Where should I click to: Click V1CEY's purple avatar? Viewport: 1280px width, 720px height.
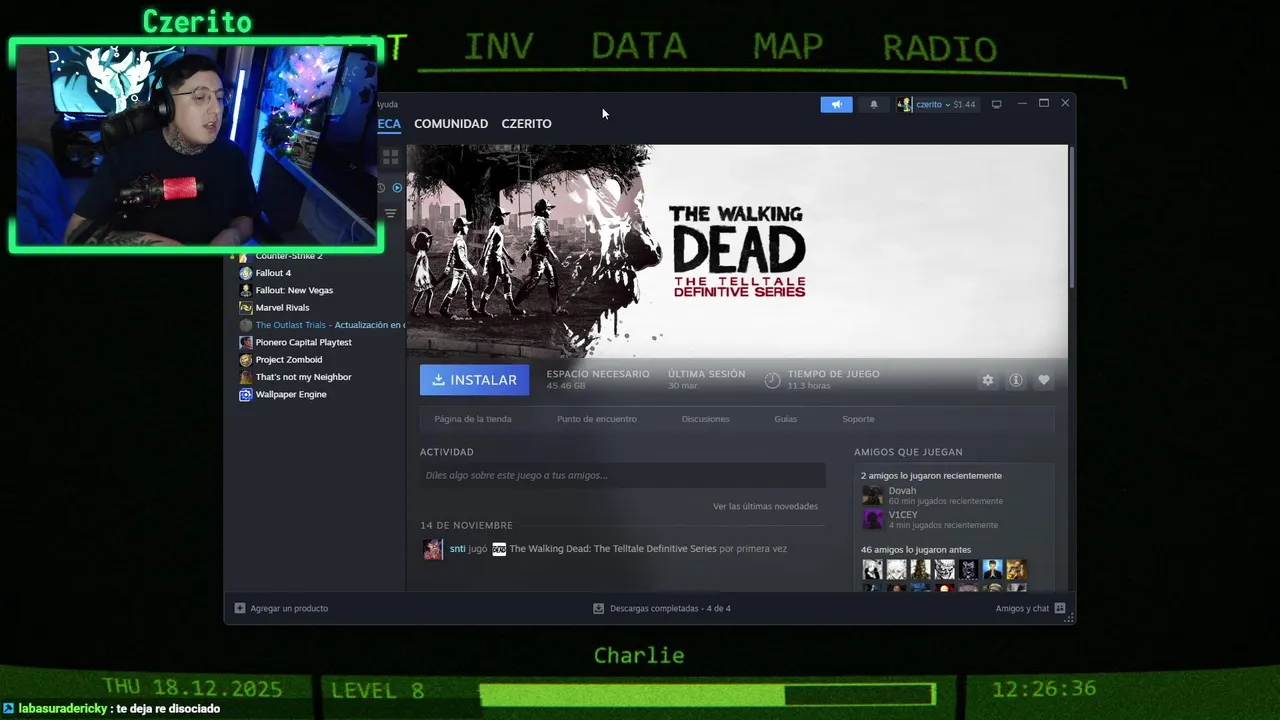(873, 519)
